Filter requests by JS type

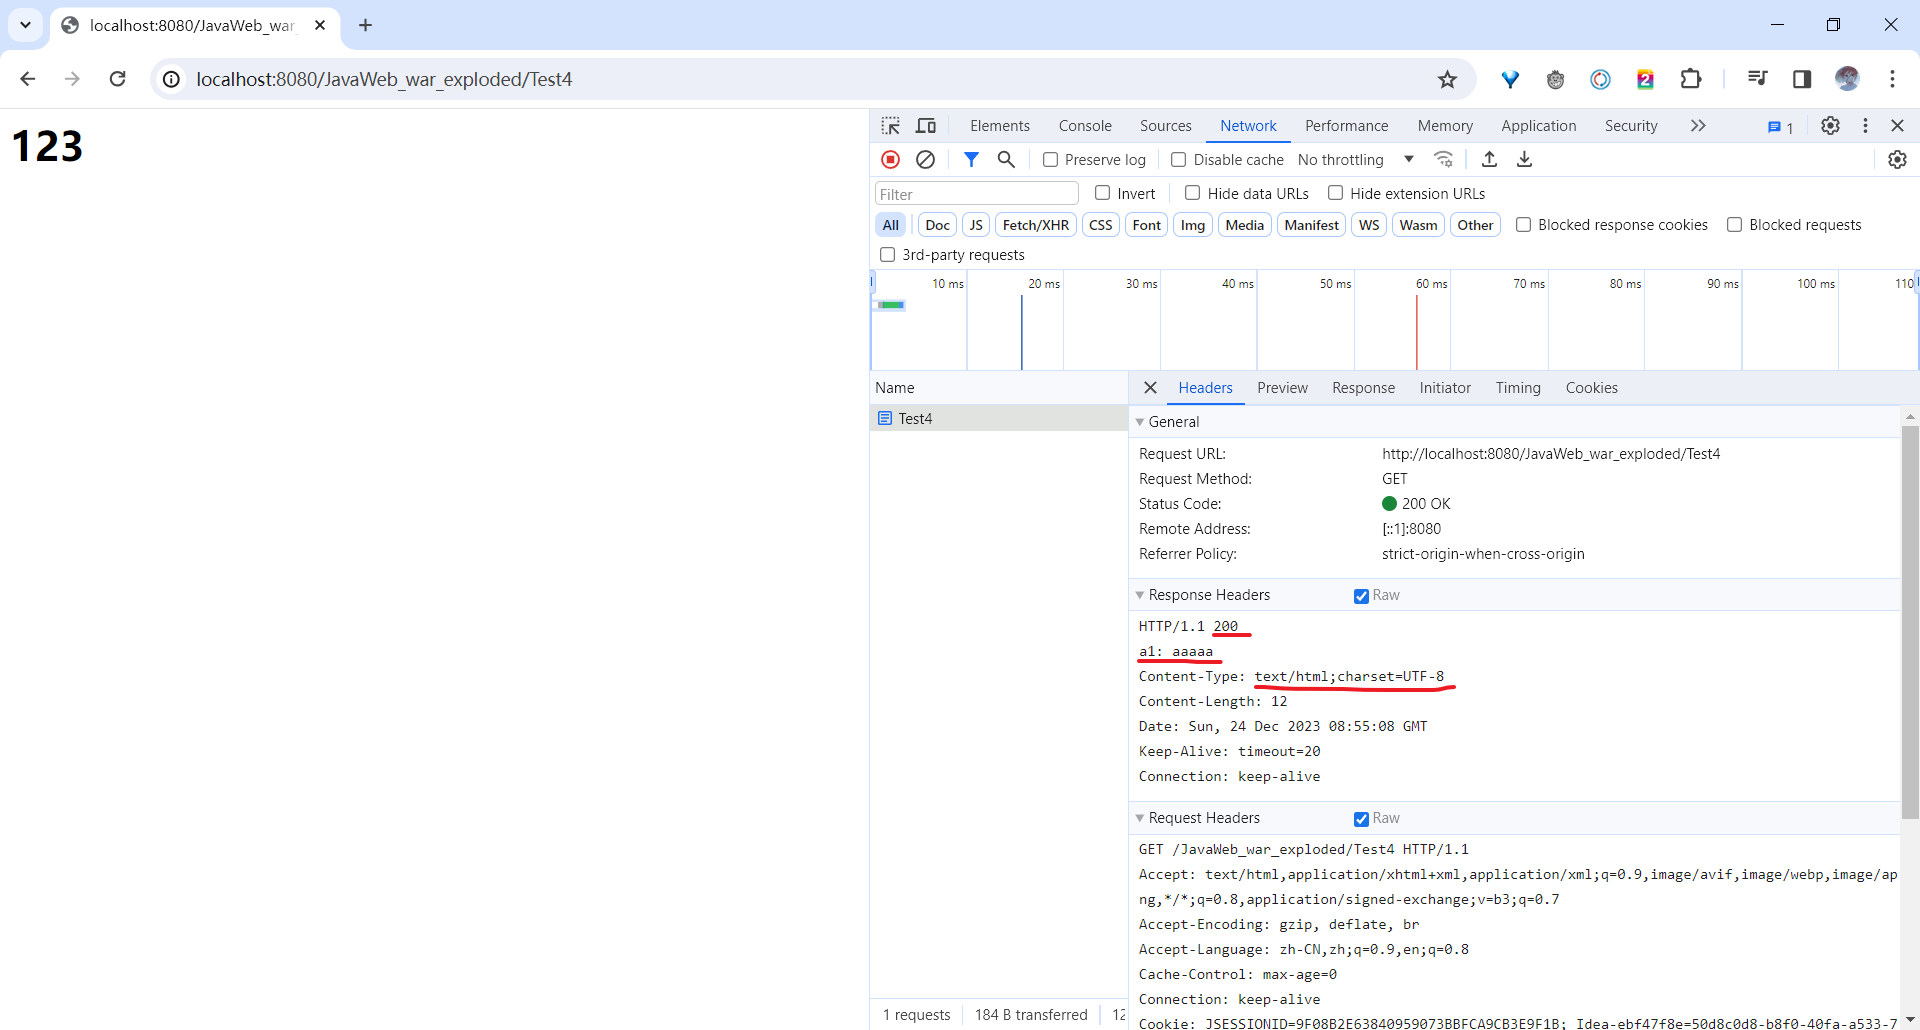point(976,225)
